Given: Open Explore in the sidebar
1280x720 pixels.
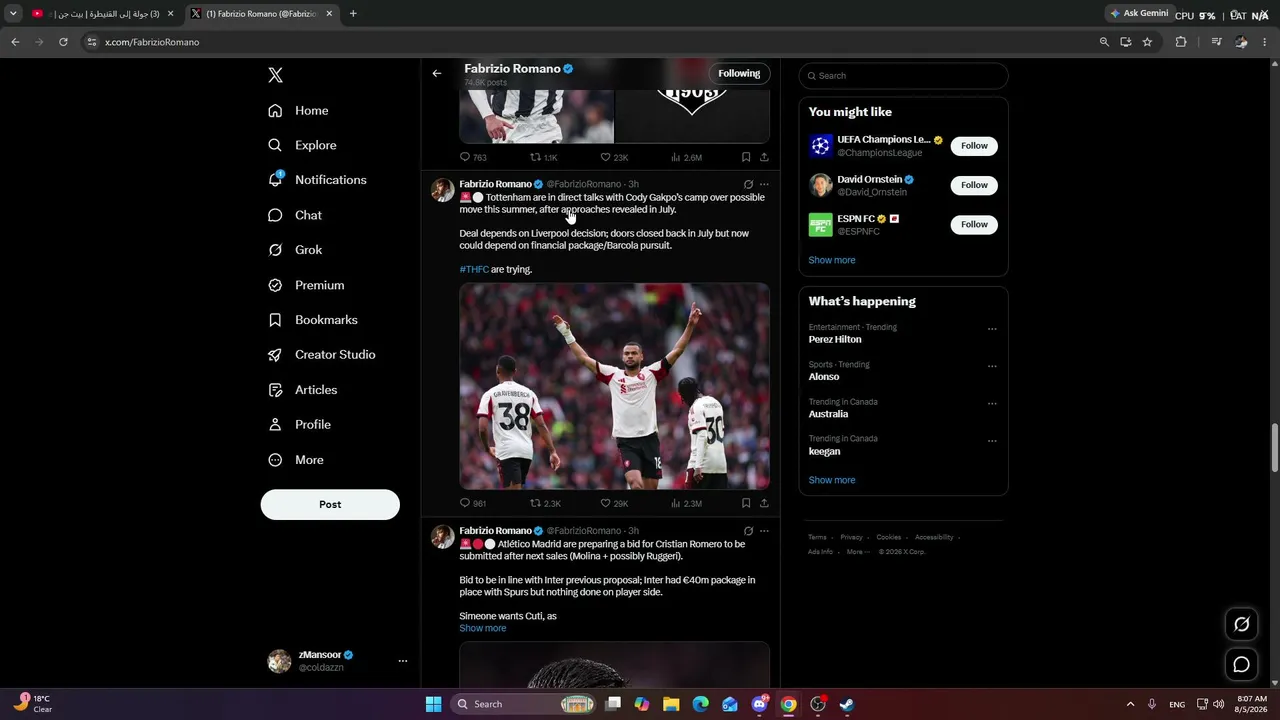Looking at the screenshot, I should click(x=303, y=145).
